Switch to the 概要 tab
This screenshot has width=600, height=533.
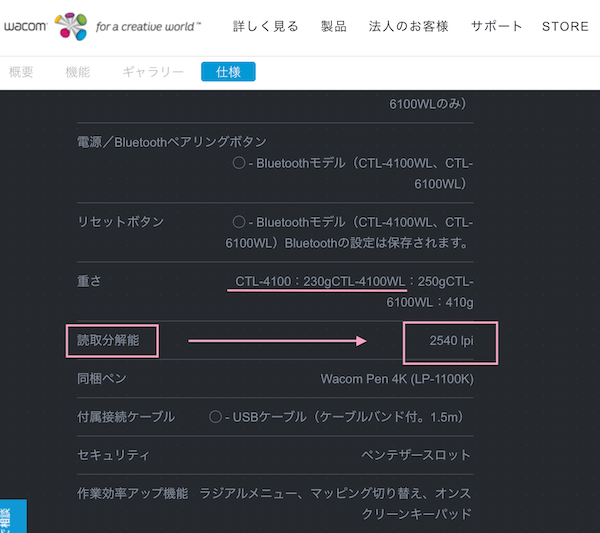coord(21,72)
